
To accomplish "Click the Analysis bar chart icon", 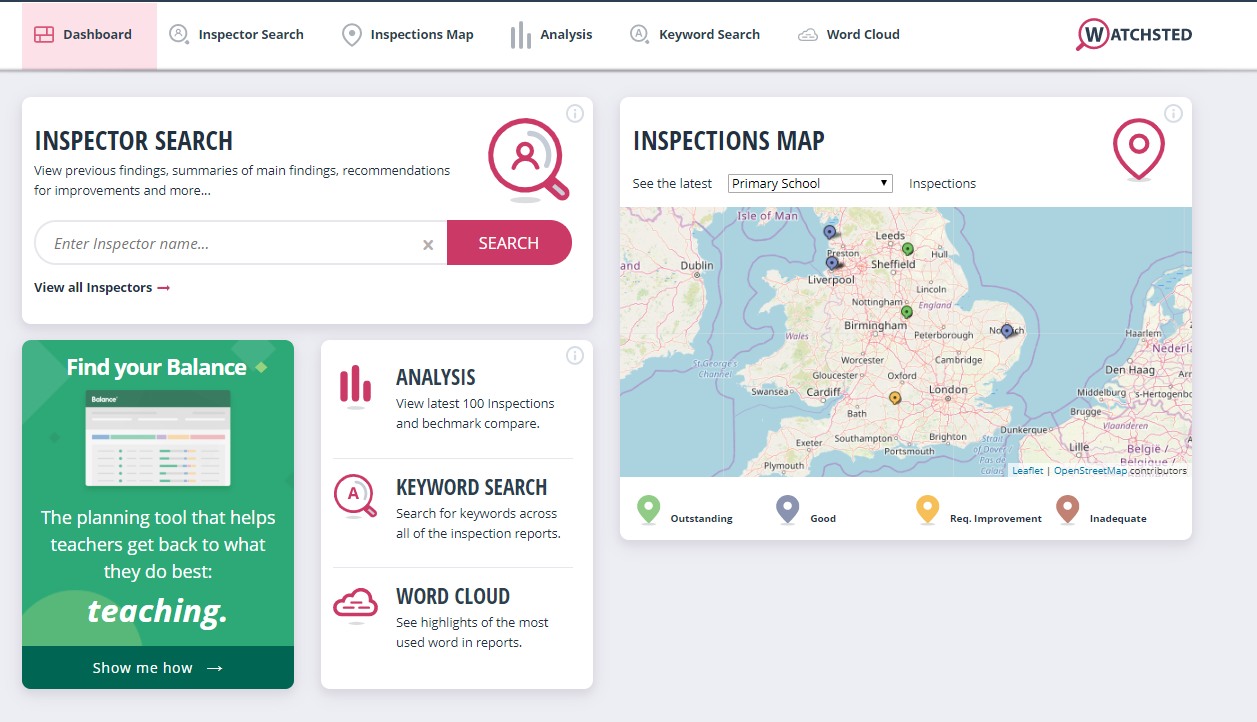I will 355,387.
